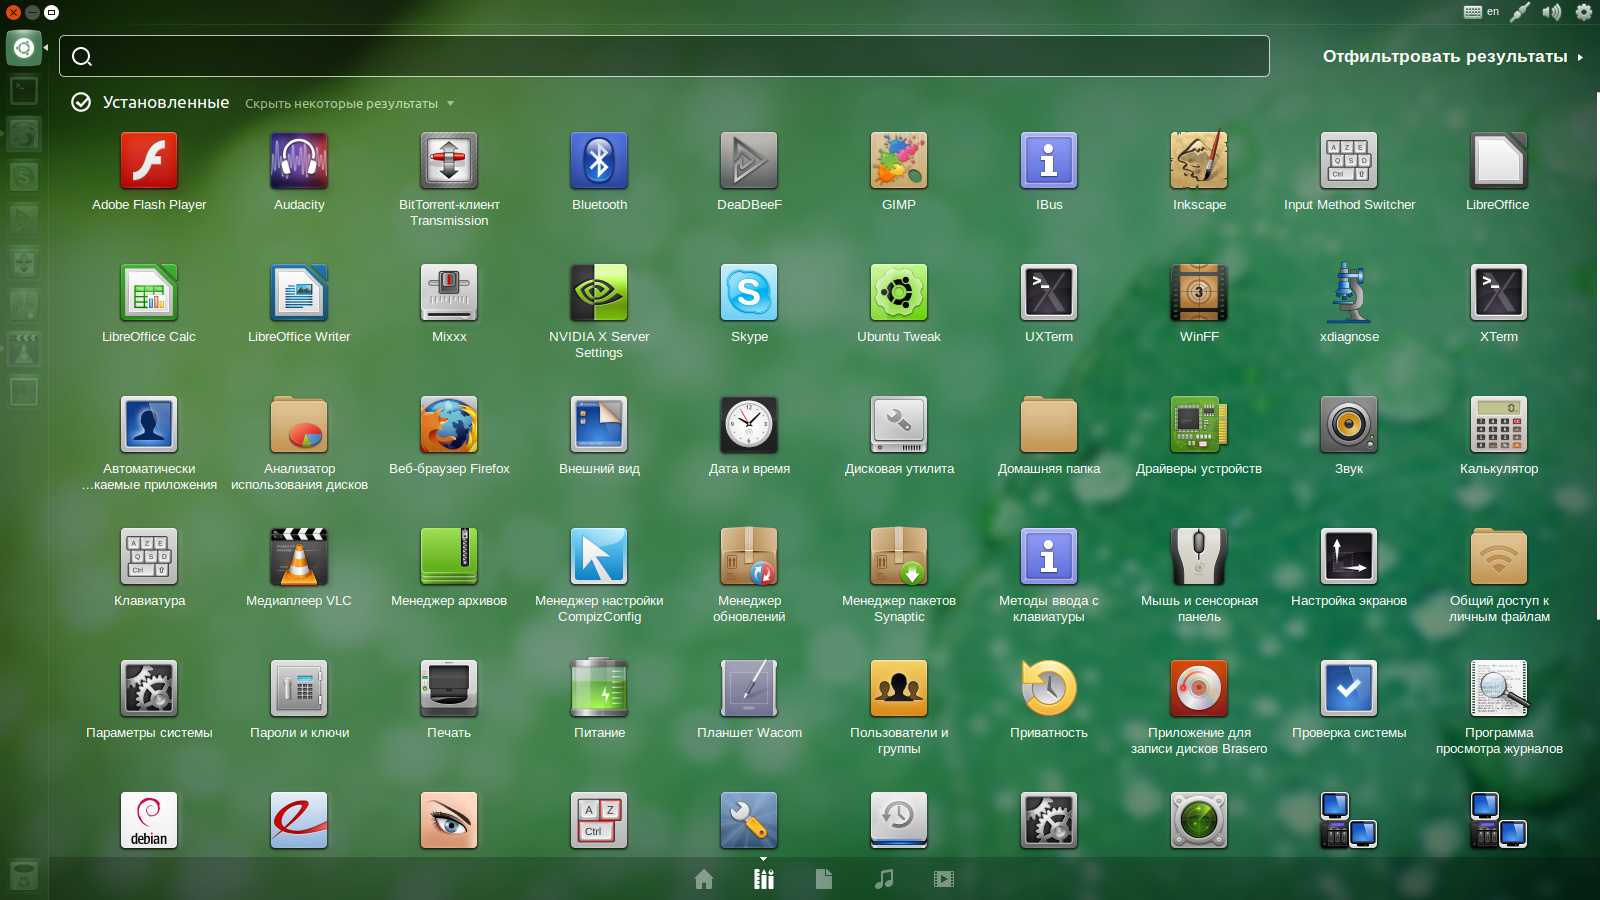Open Transmission BitTorrent client
Image resolution: width=1600 pixels, height=900 pixels.
click(449, 161)
